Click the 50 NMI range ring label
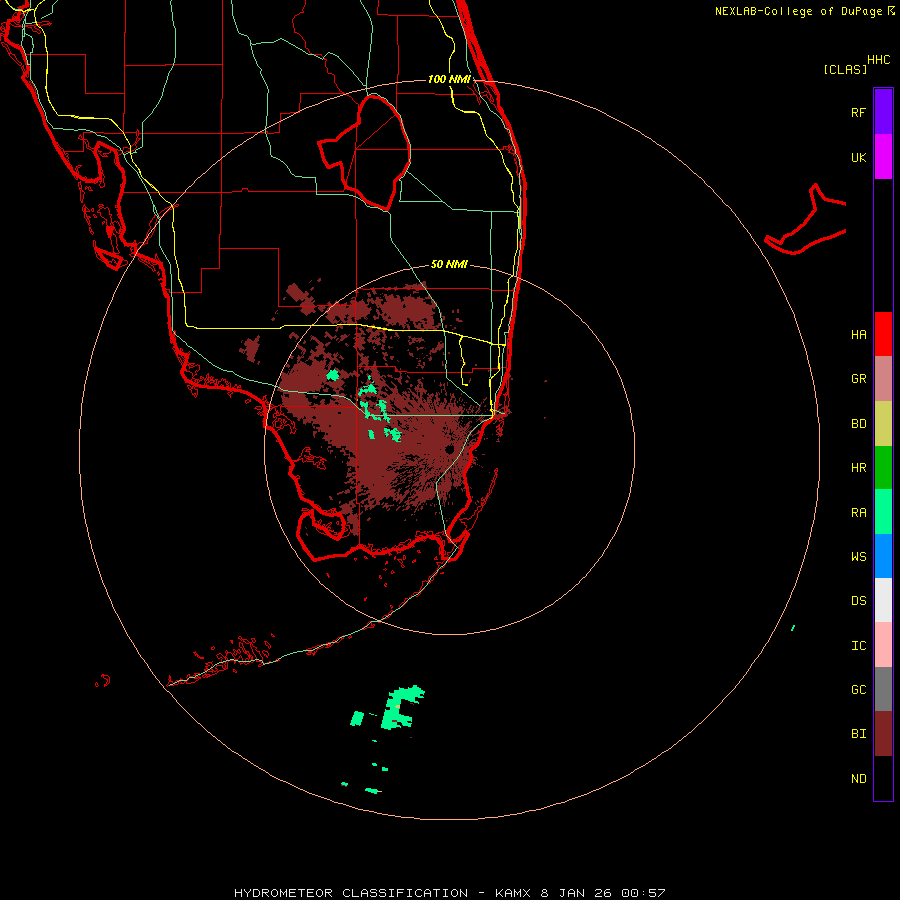 click(449, 264)
